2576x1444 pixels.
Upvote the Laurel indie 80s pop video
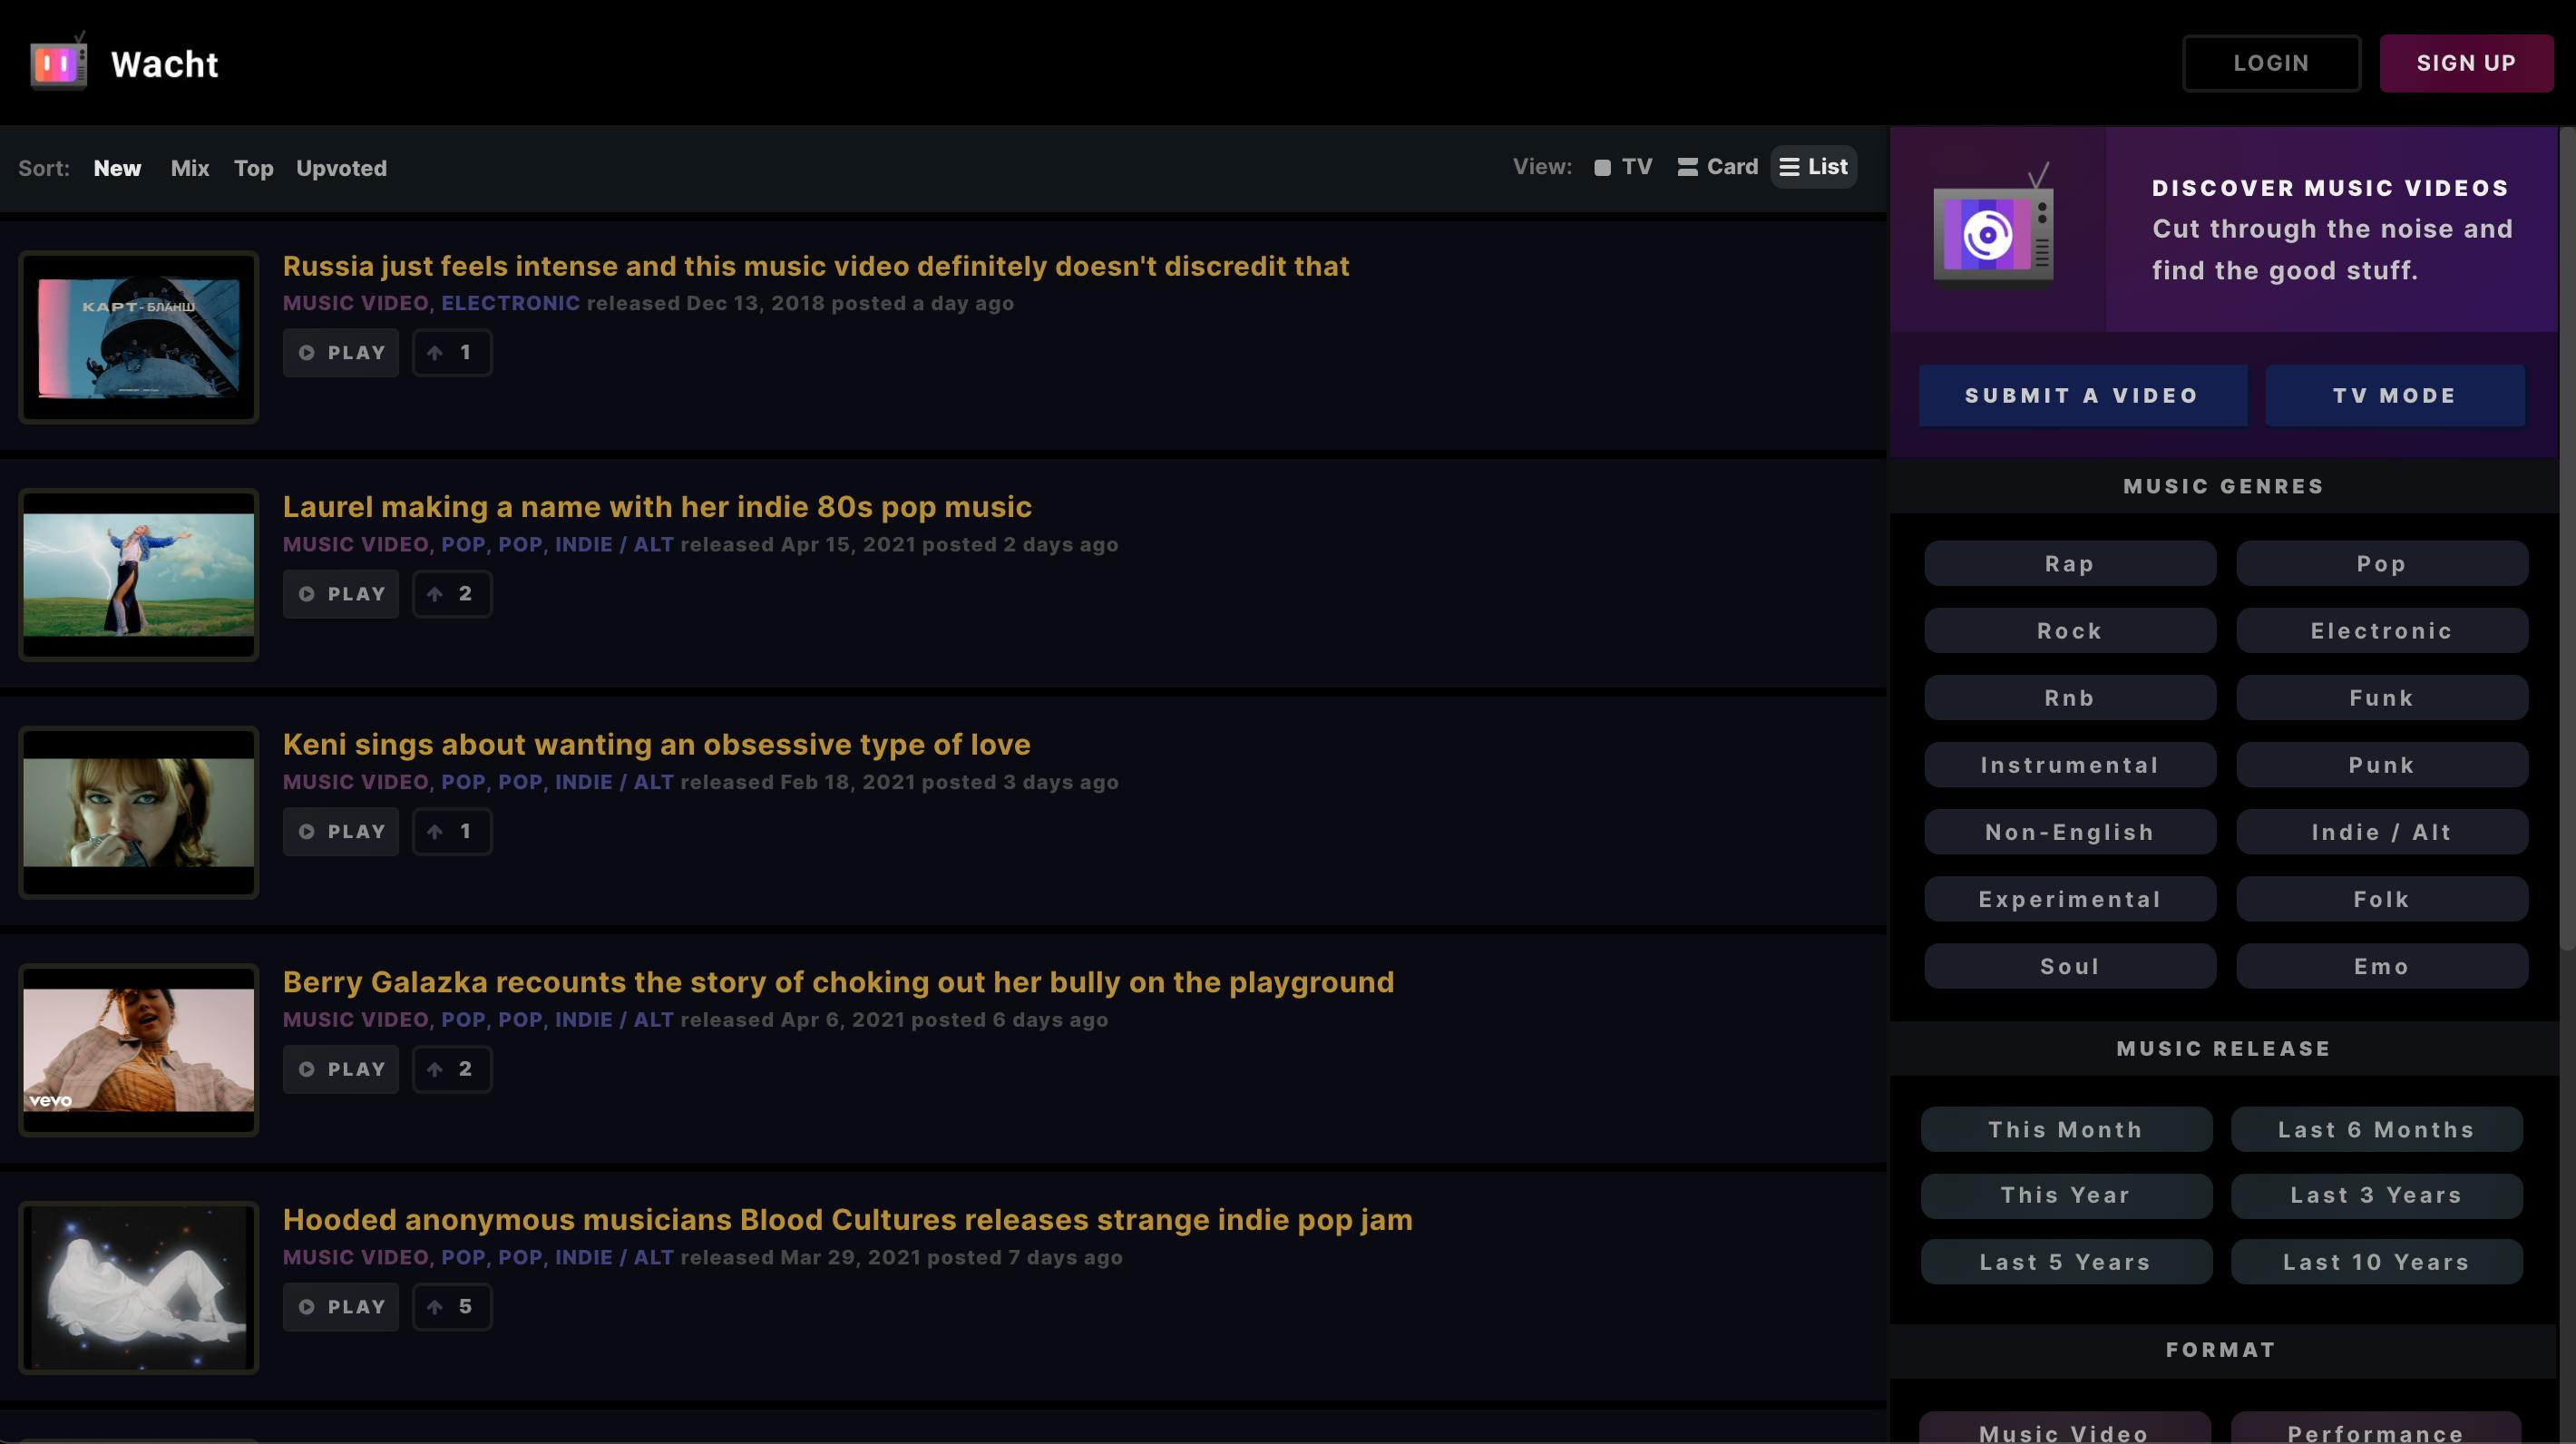pyautogui.click(x=452, y=594)
